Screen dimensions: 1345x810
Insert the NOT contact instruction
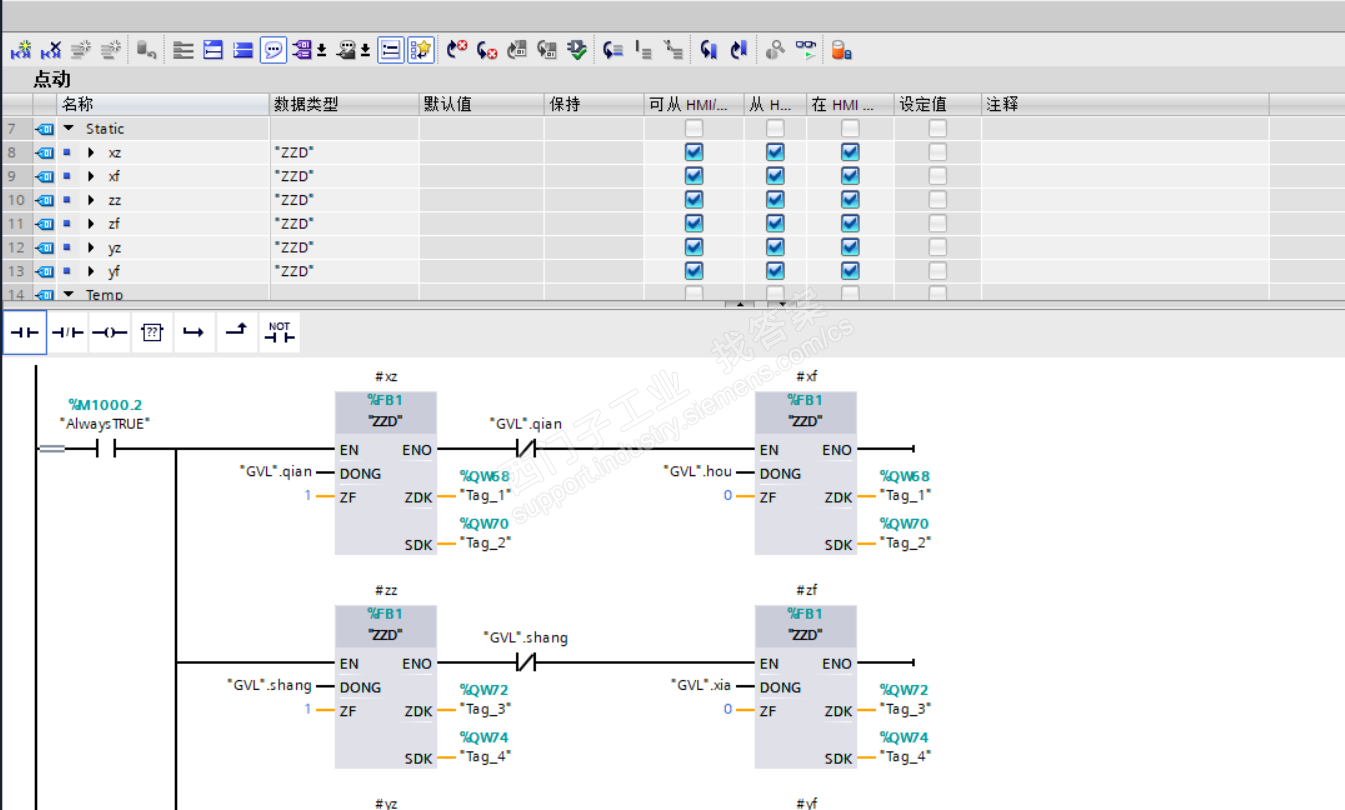(x=279, y=333)
